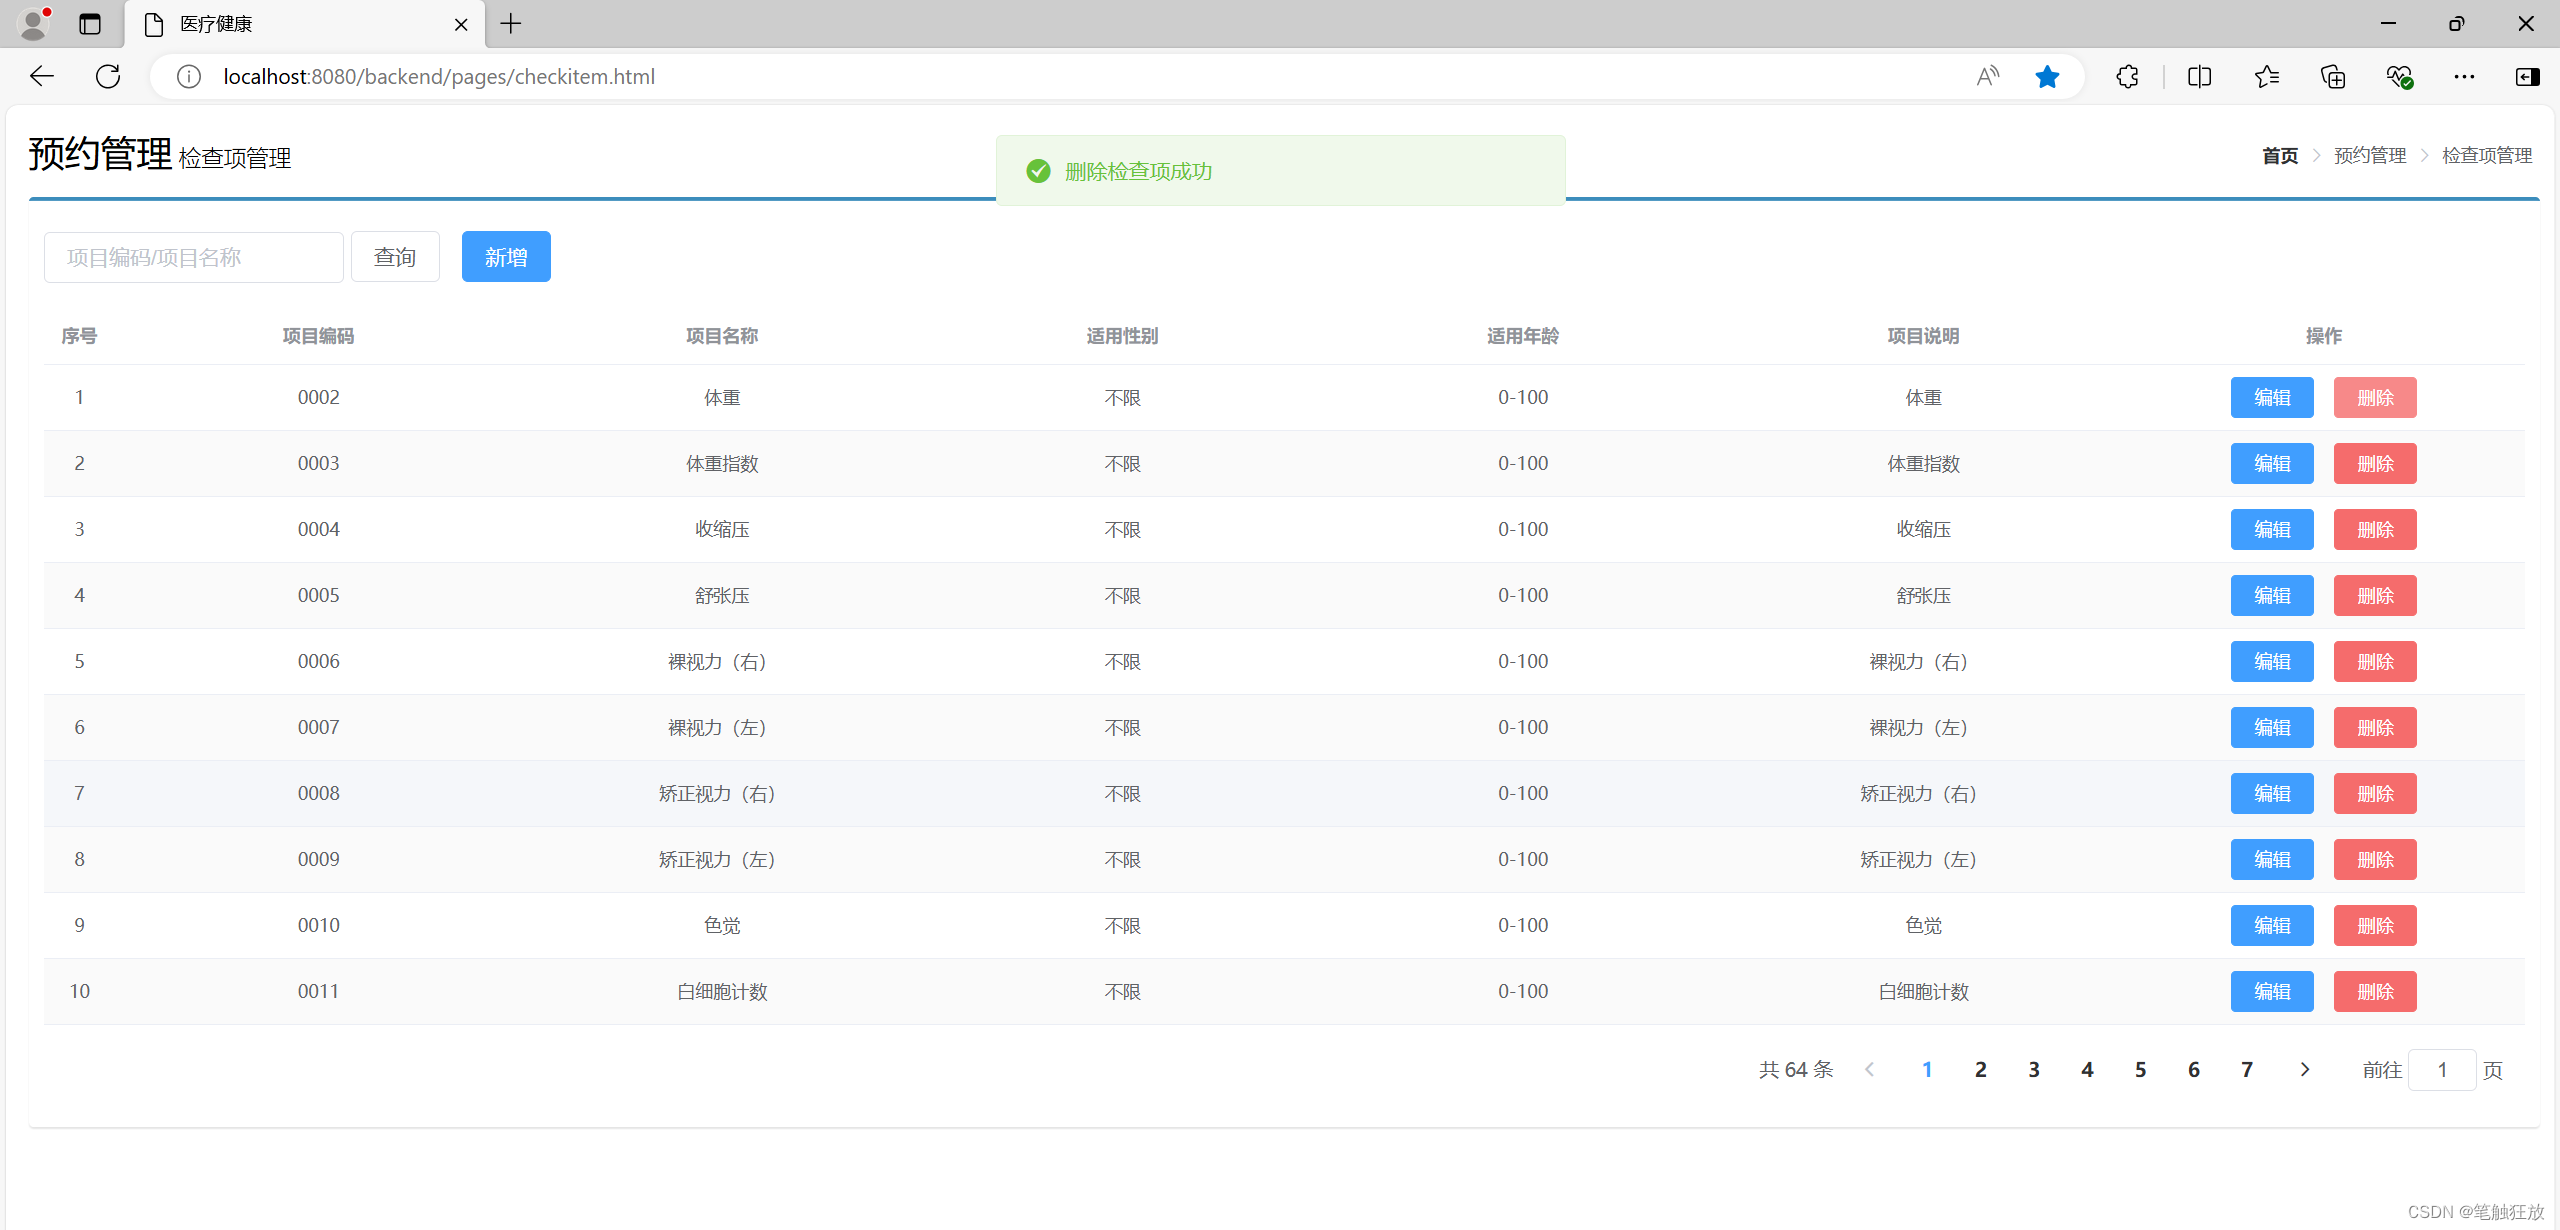The width and height of the screenshot is (2560, 1230).
Task: Open a new browser tab
Action: click(511, 24)
